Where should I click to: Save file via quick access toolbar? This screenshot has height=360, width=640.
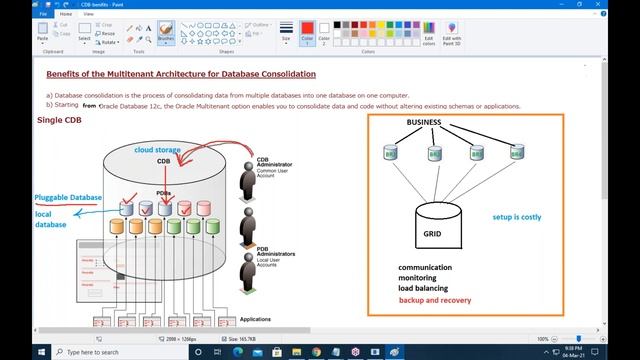(x=48, y=4)
